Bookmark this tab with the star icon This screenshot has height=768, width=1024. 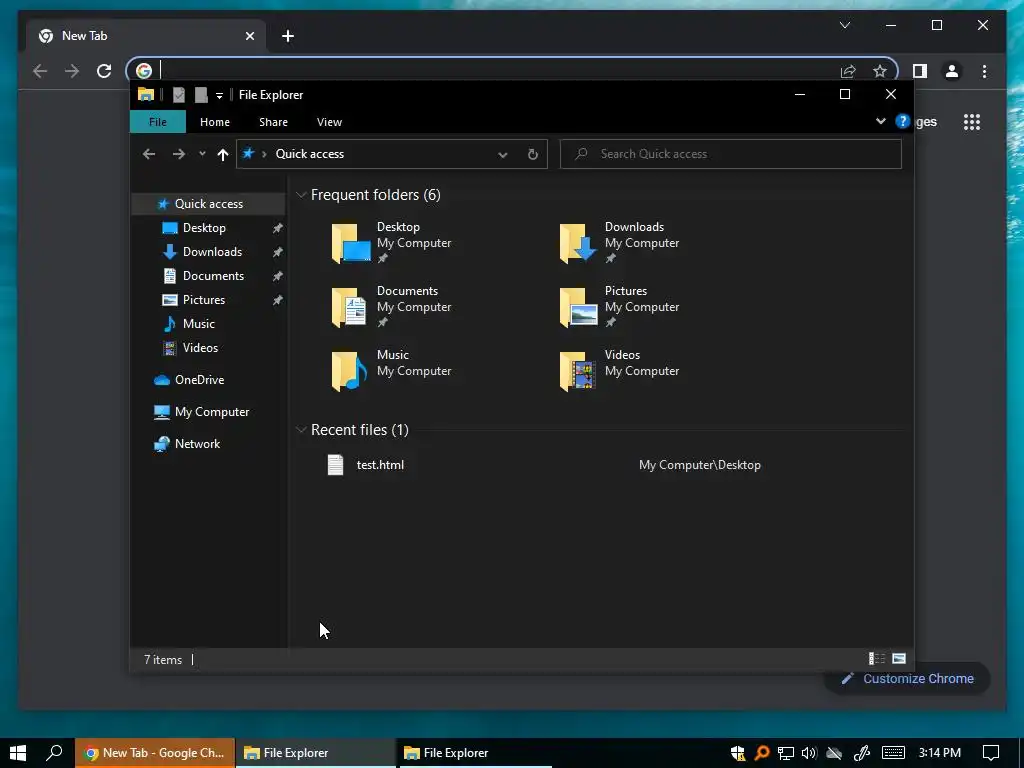(x=880, y=71)
